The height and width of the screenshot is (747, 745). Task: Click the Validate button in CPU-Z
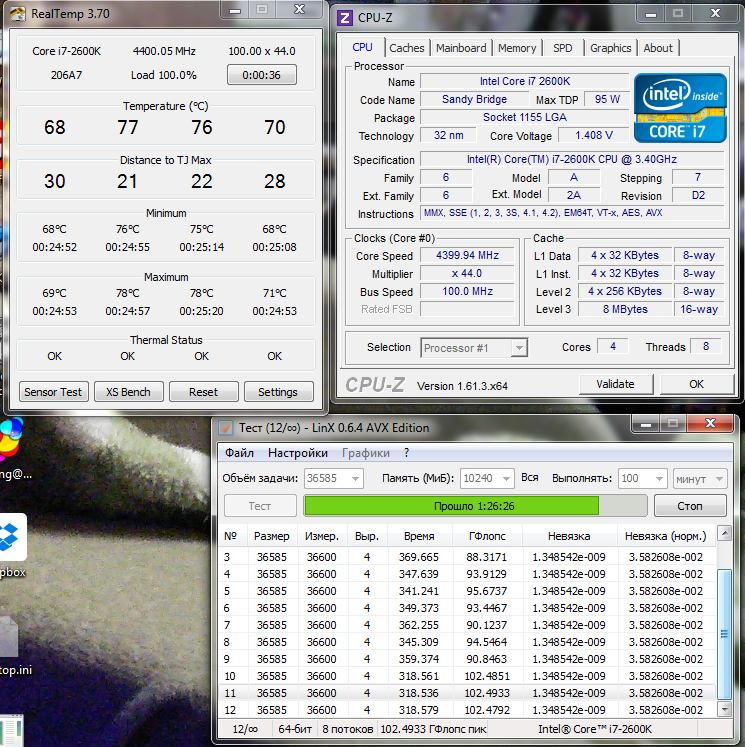coord(615,384)
